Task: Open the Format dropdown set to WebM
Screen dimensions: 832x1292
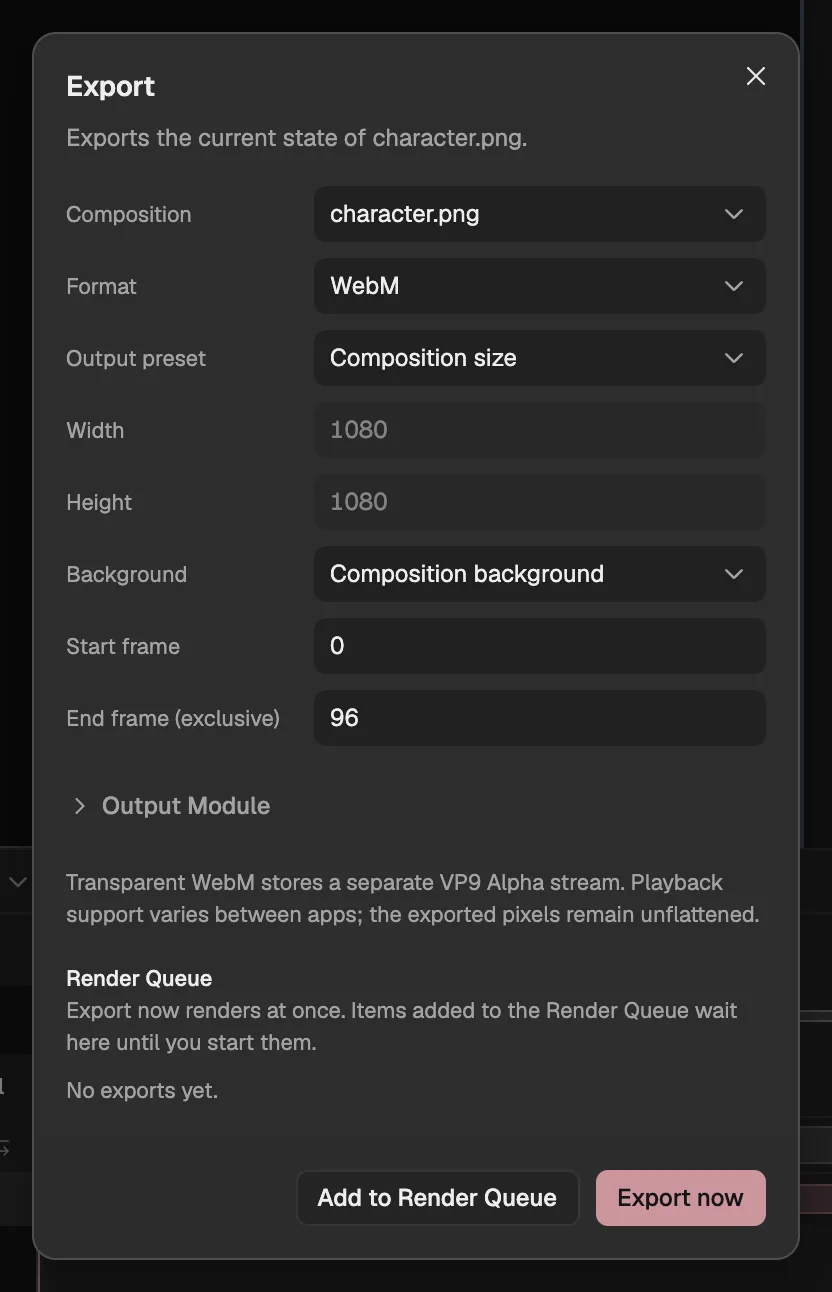Action: coord(540,286)
